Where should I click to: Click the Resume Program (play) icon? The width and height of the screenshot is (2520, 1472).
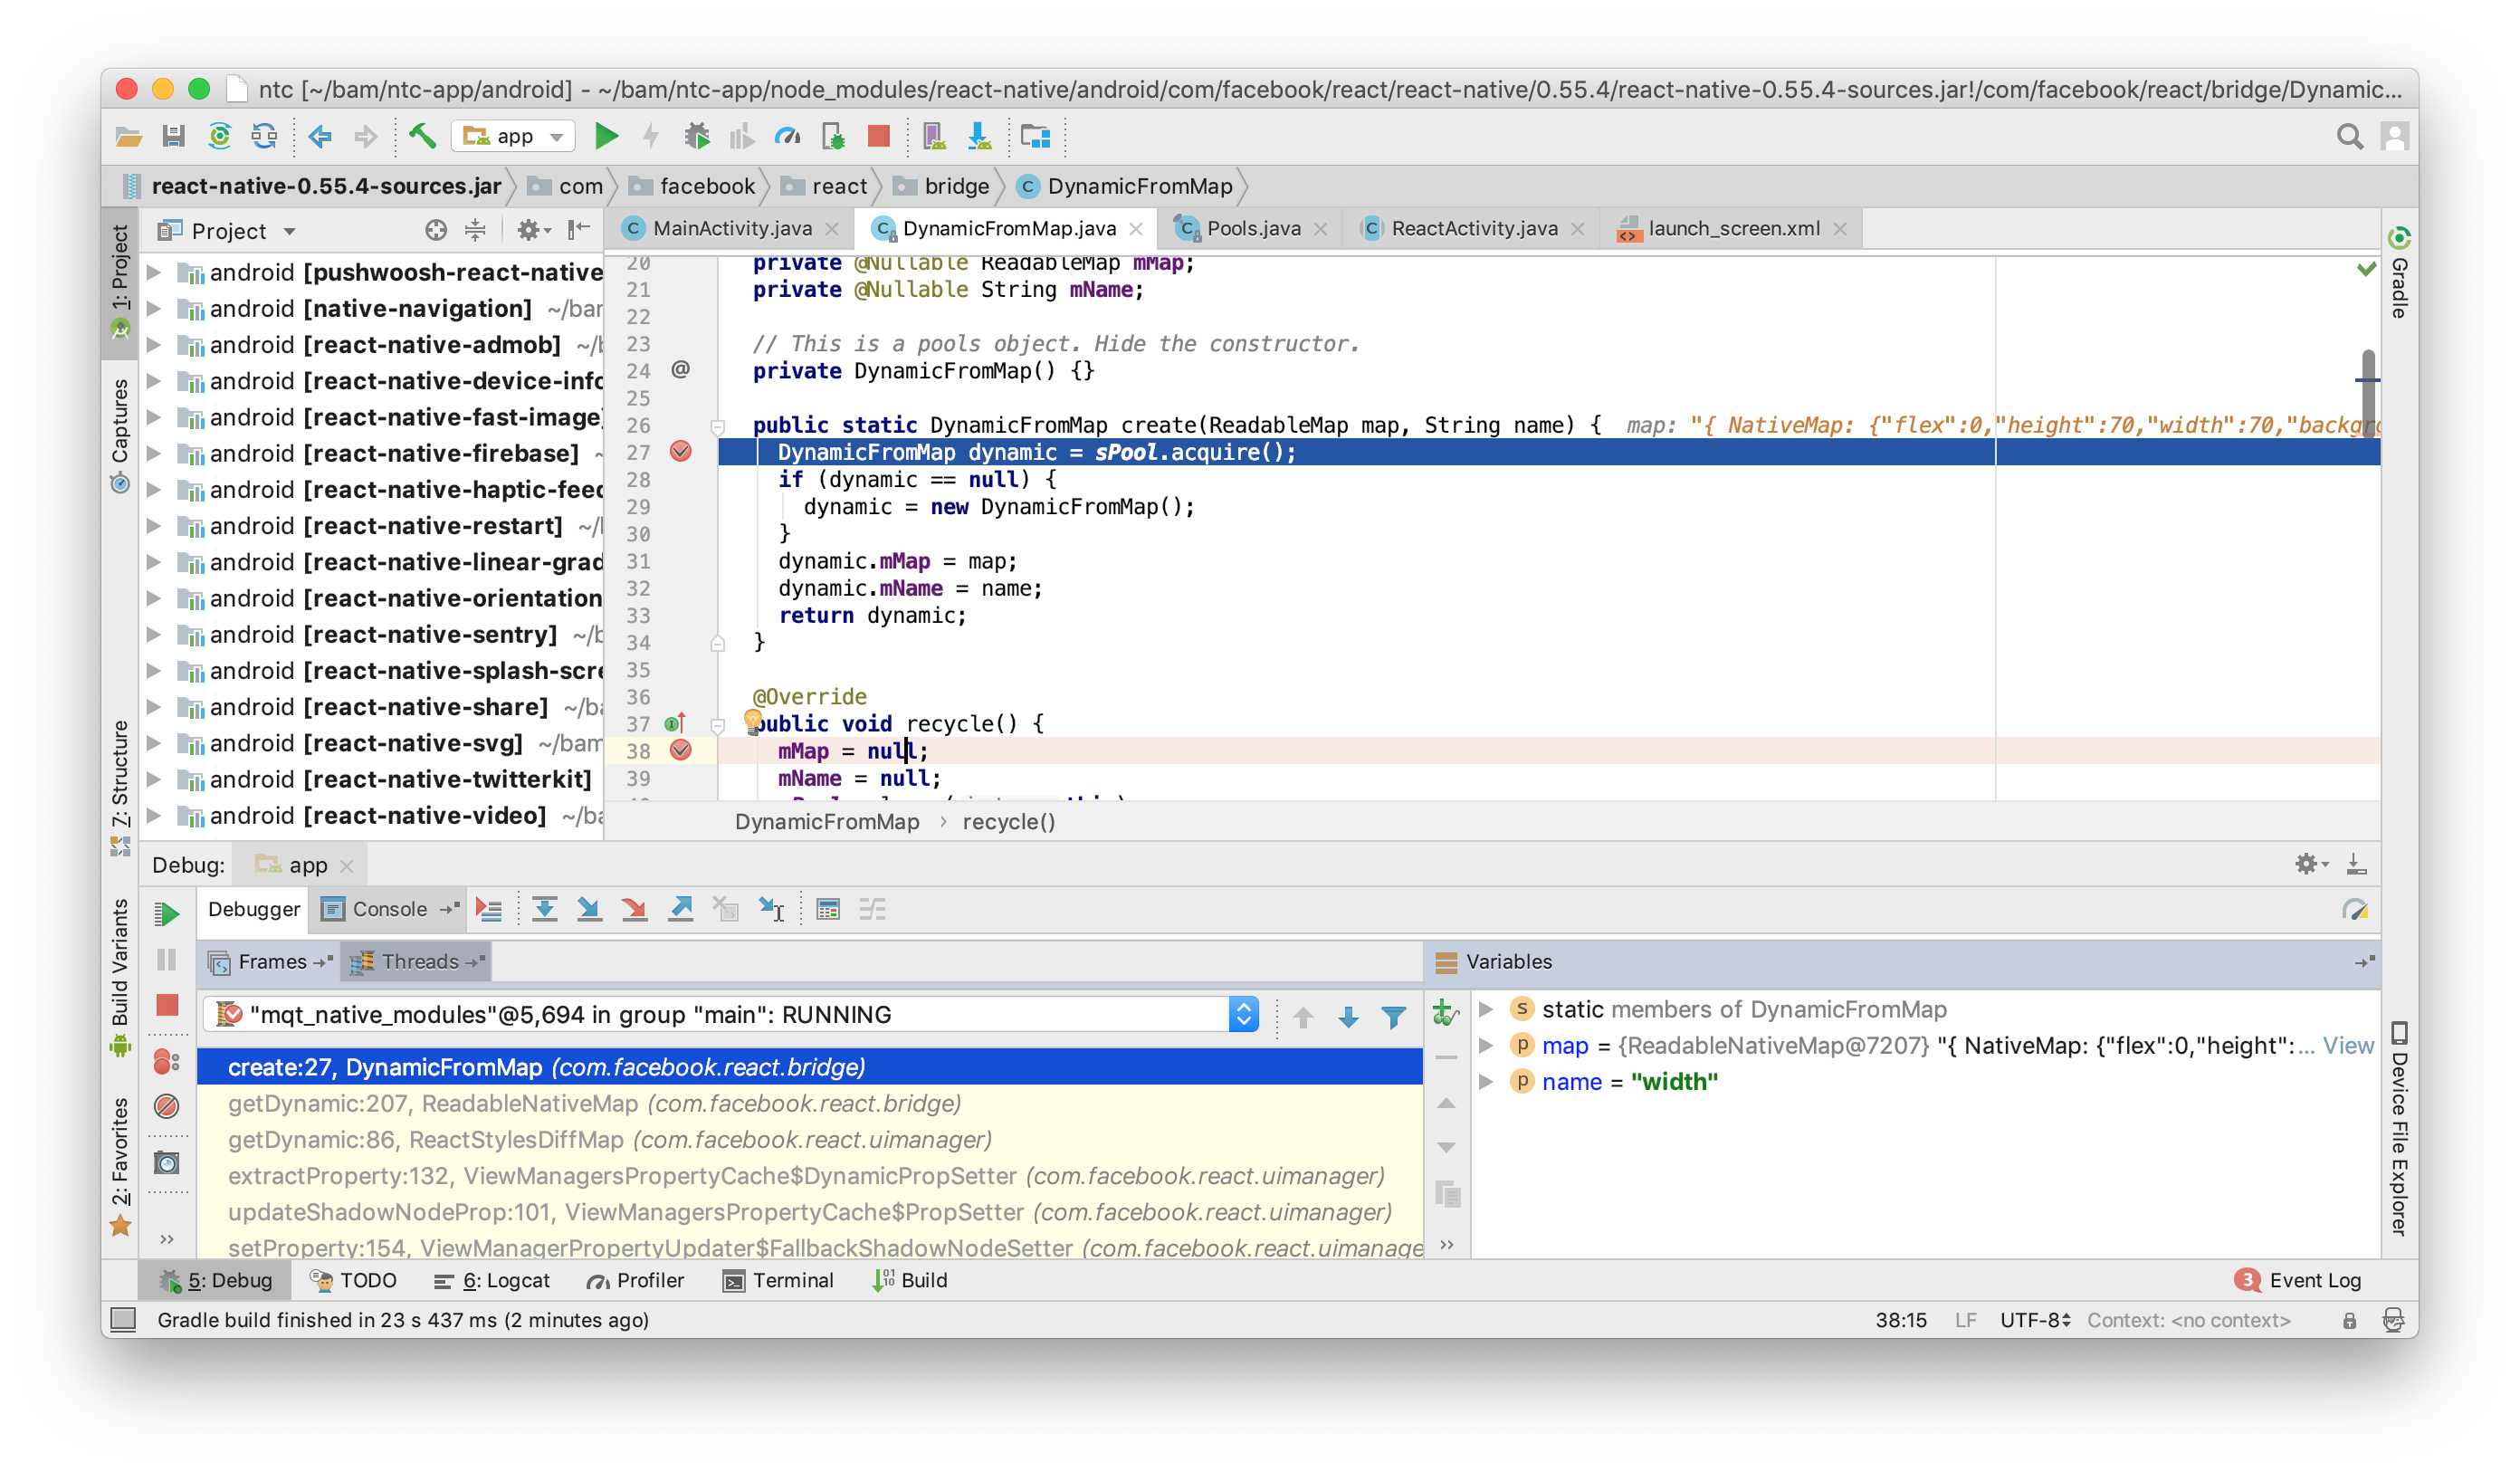coord(167,908)
